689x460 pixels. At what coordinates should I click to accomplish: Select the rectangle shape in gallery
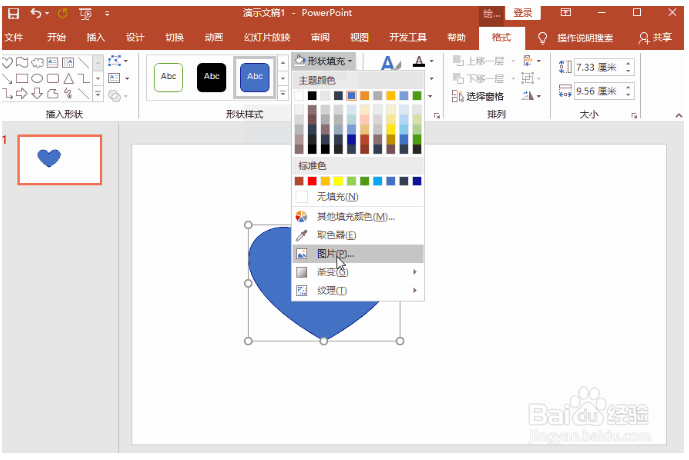click(22, 79)
